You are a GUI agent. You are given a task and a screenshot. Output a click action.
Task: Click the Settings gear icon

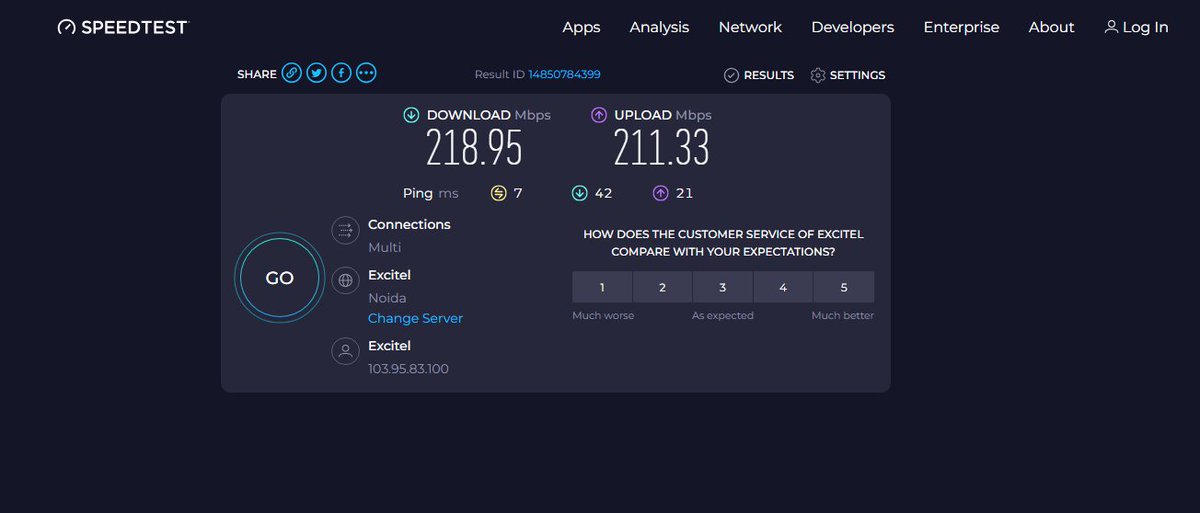point(818,75)
